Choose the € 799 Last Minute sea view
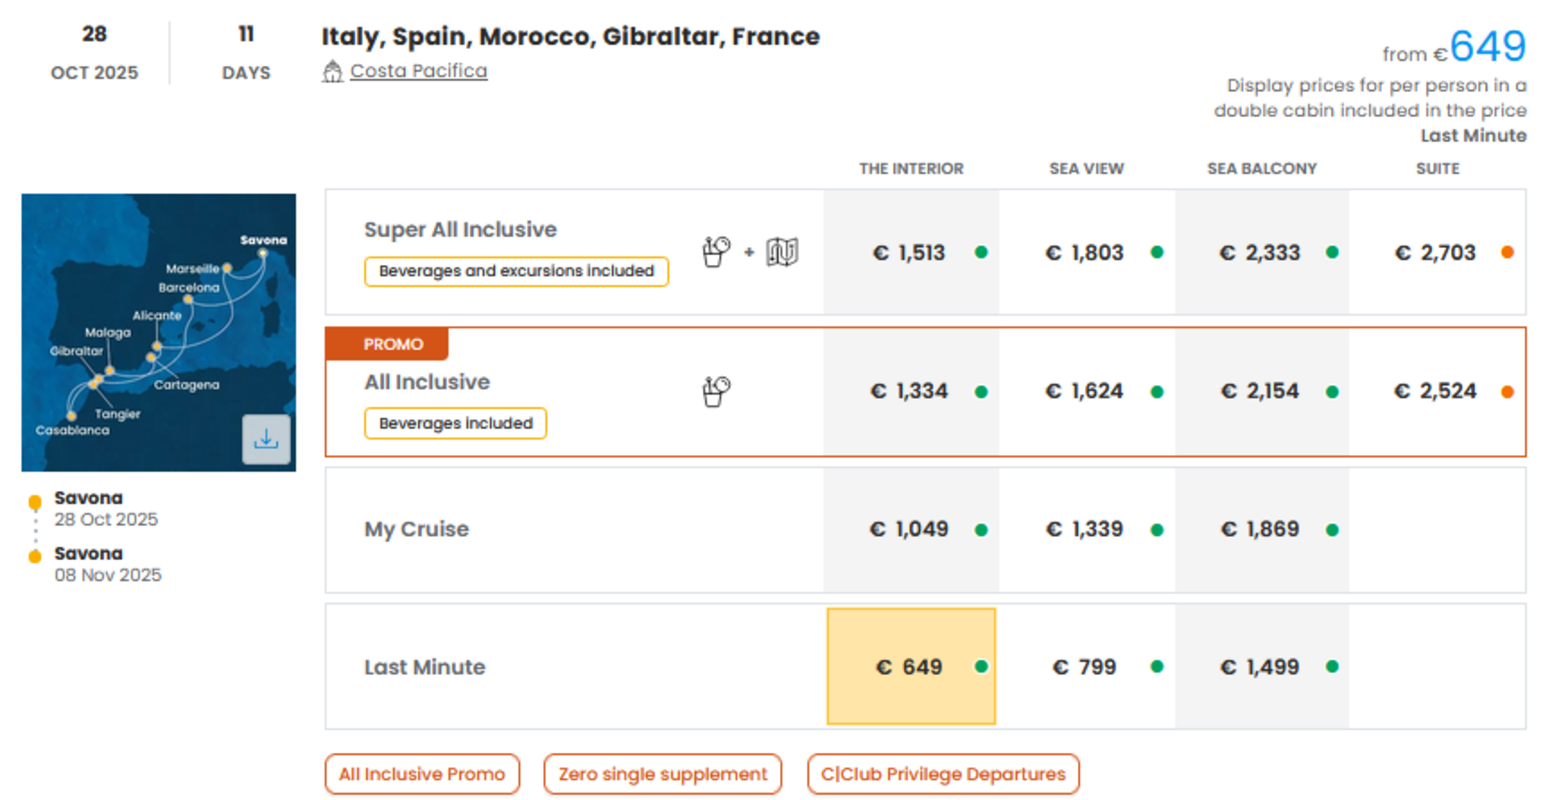The height and width of the screenshot is (800, 1543). tap(1084, 667)
